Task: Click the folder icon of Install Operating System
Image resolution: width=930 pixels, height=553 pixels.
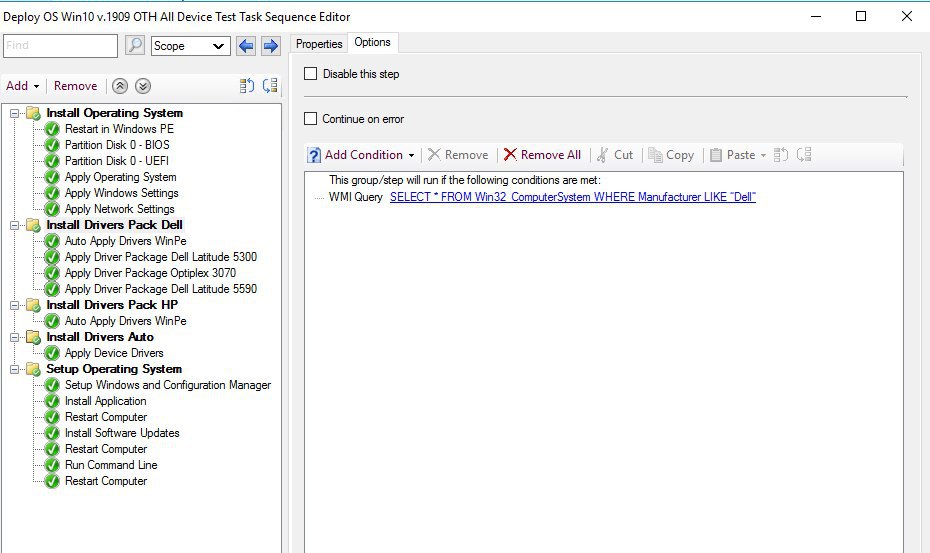Action: tap(33, 113)
